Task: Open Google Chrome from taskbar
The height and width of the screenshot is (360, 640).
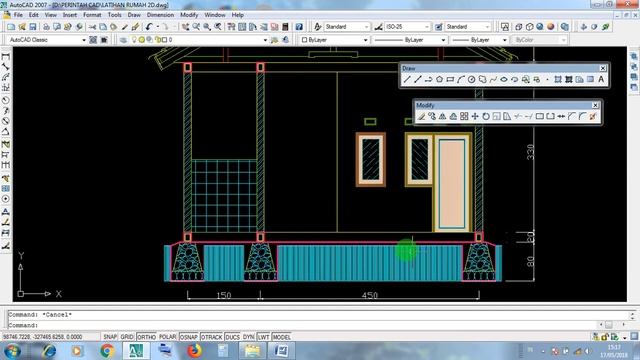Action: pos(107,351)
